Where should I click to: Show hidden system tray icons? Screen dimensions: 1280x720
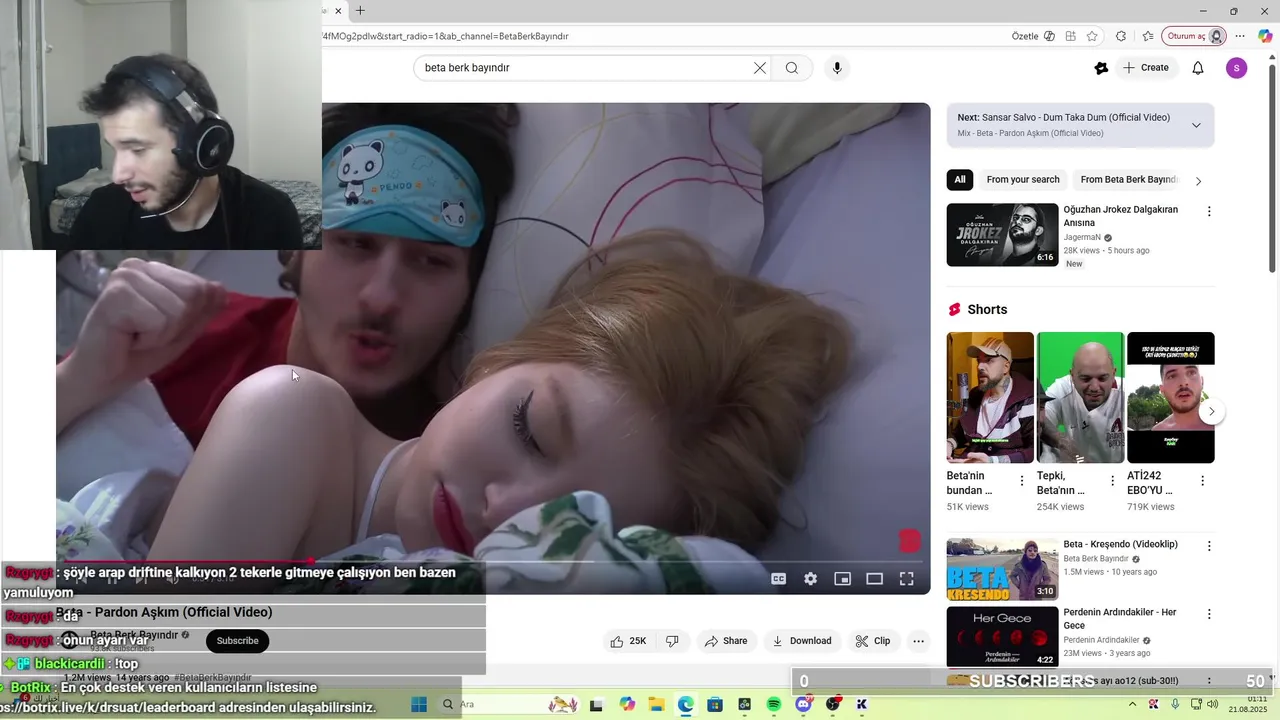[x=1135, y=705]
